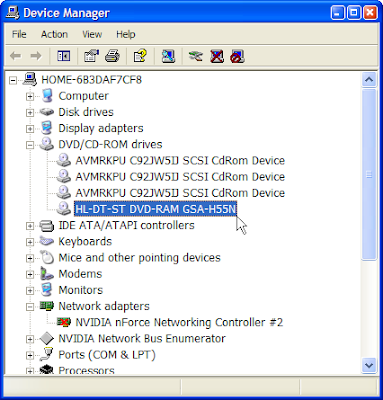Expand the NVIDIA Network Bus Enumerator node

(30, 339)
